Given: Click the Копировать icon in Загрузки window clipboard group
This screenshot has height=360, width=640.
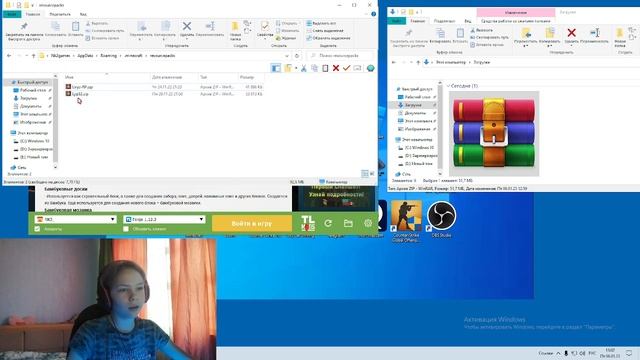Looking at the screenshot, I should coord(440,33).
